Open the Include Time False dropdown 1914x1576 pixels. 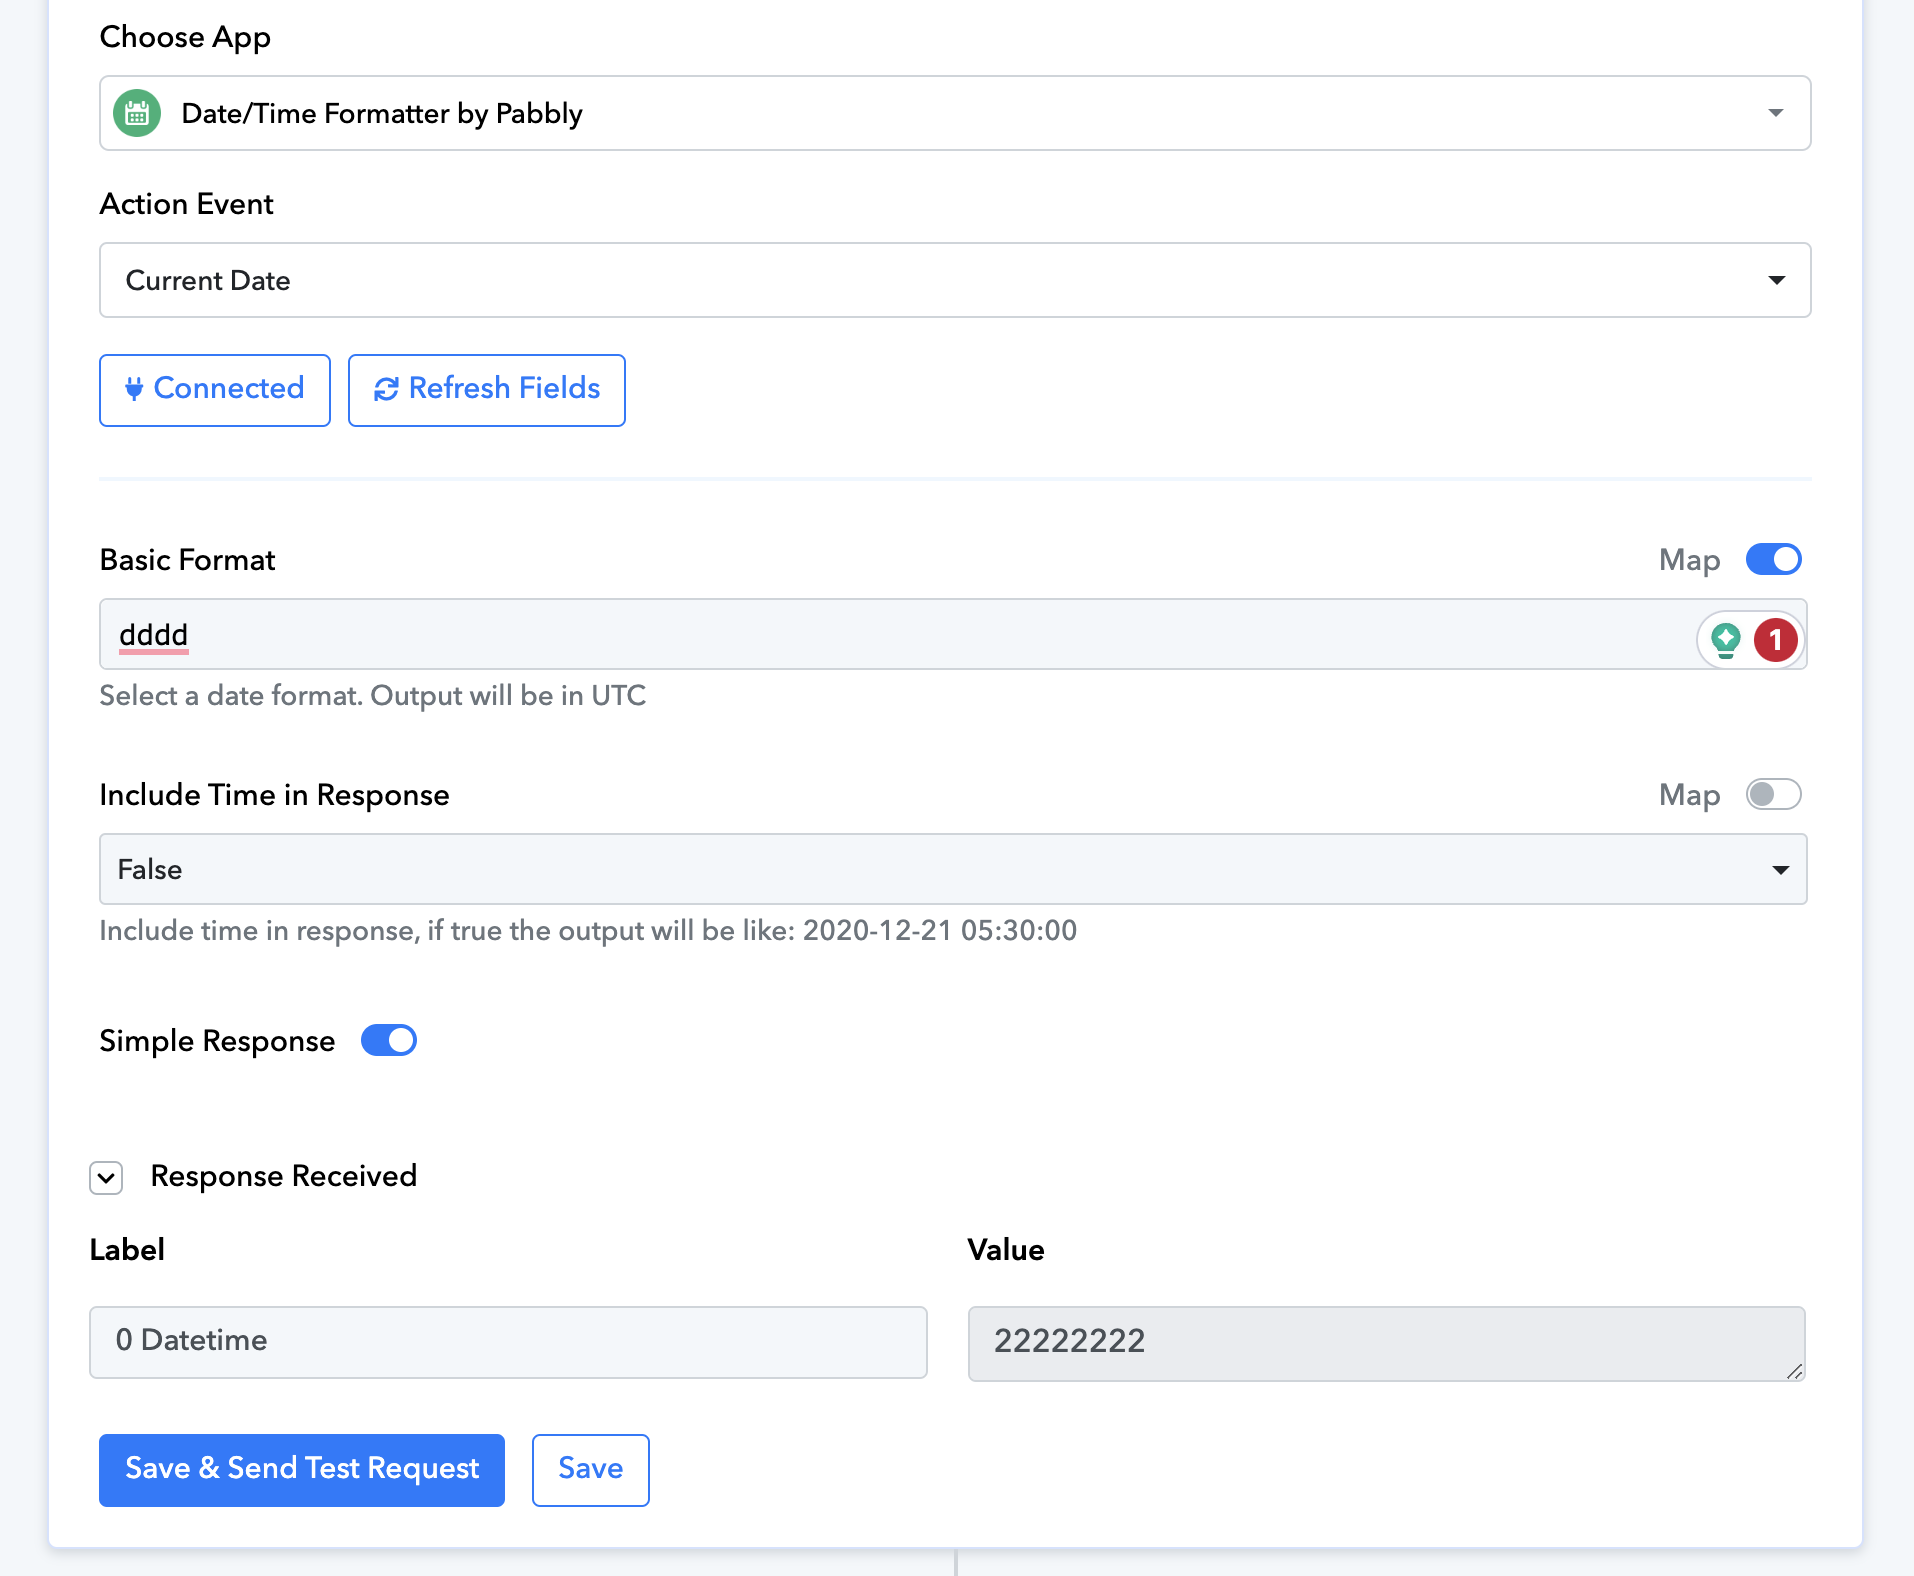[953, 869]
